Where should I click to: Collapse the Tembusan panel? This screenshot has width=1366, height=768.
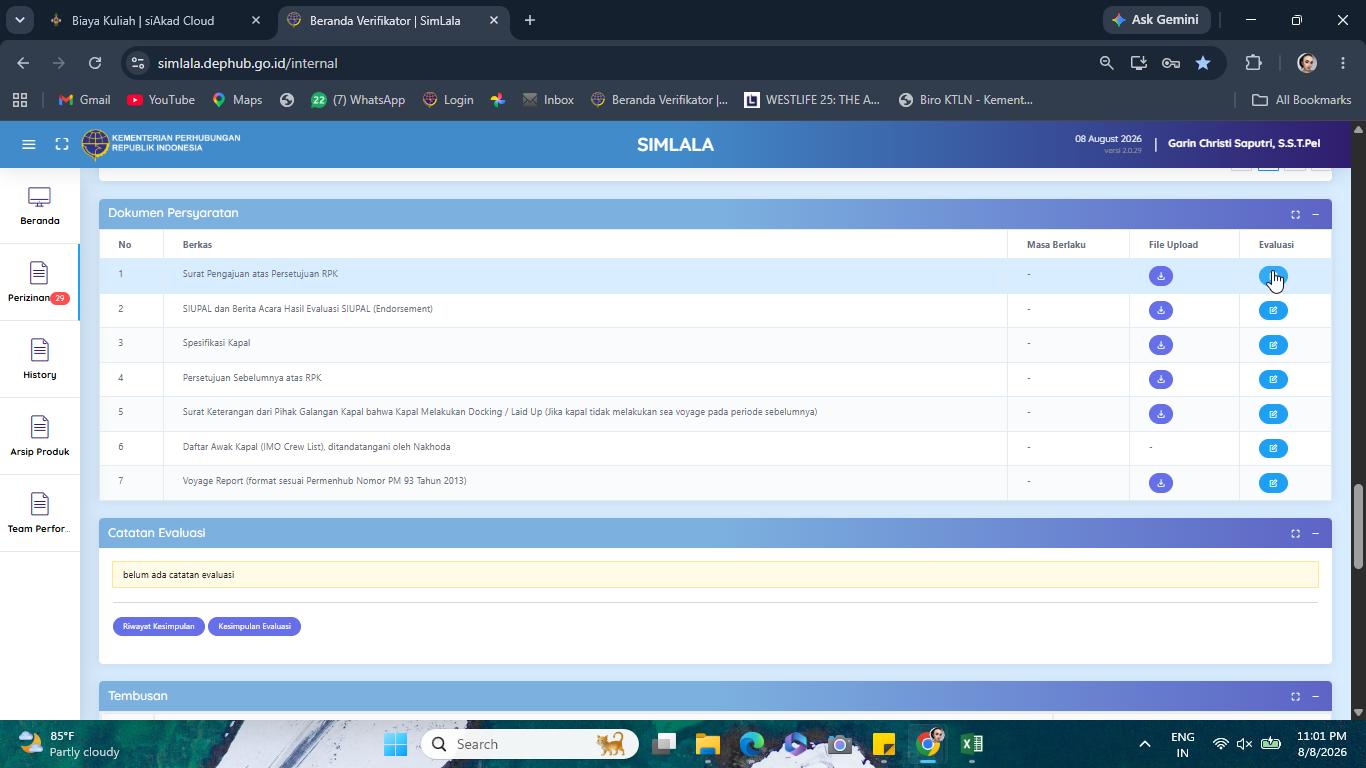click(1315, 696)
